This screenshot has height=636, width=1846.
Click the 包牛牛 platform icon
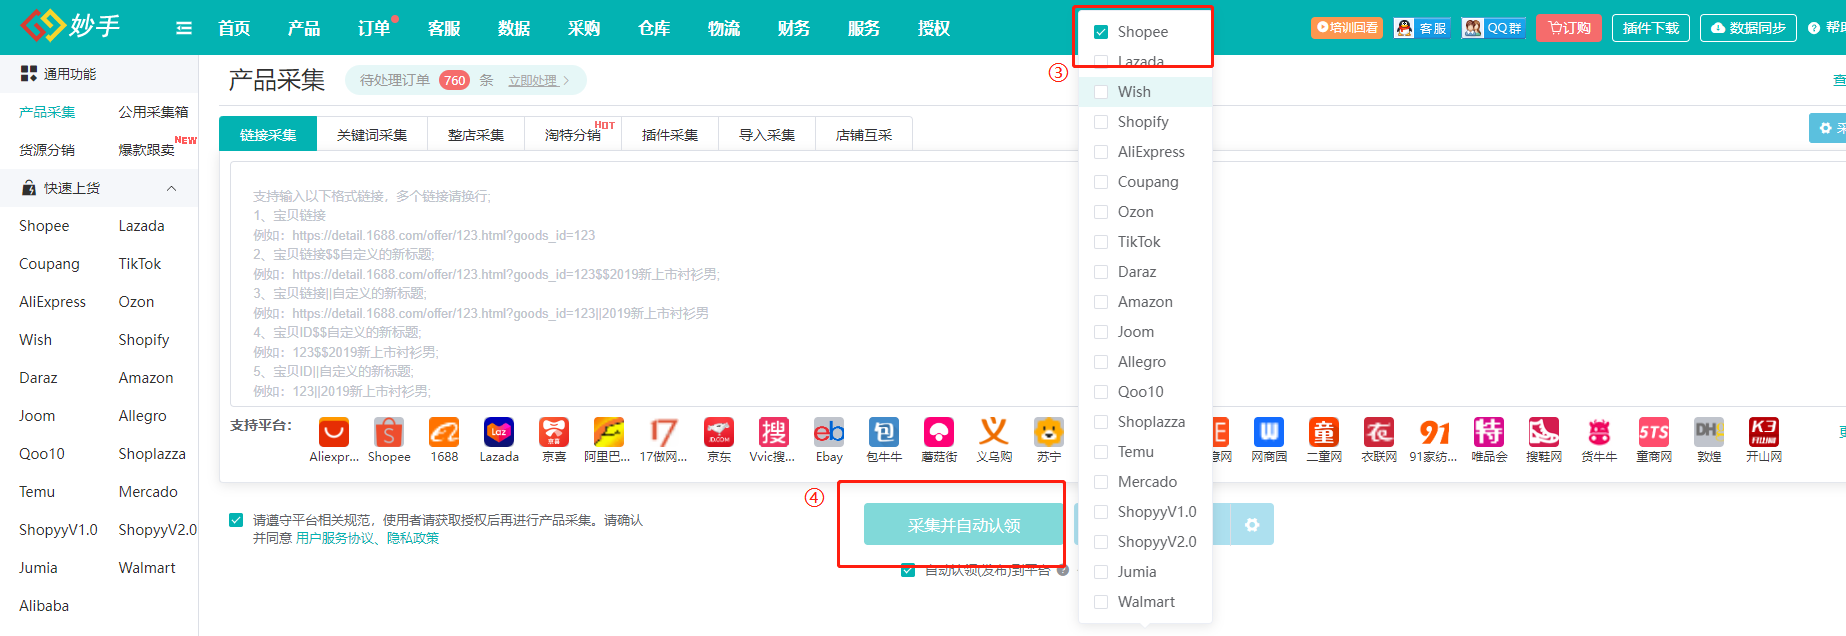pyautogui.click(x=884, y=432)
